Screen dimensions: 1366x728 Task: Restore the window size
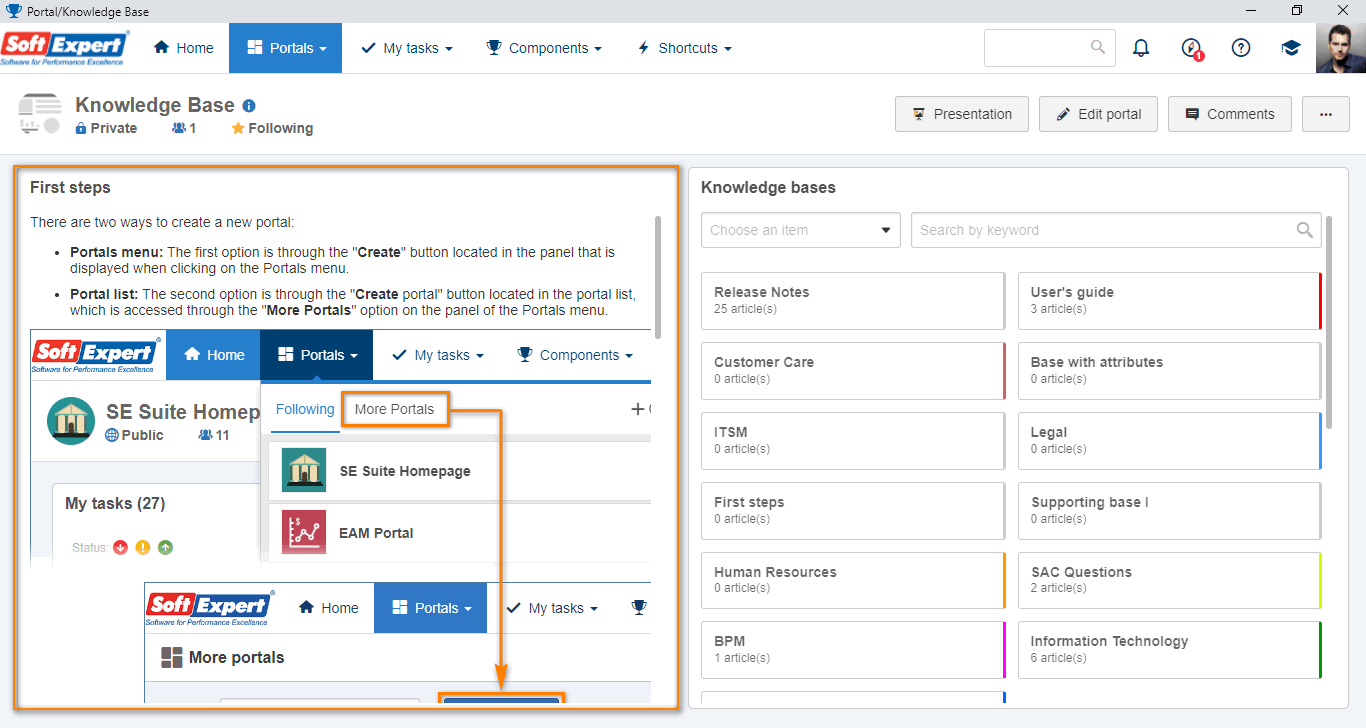[x=1297, y=10]
